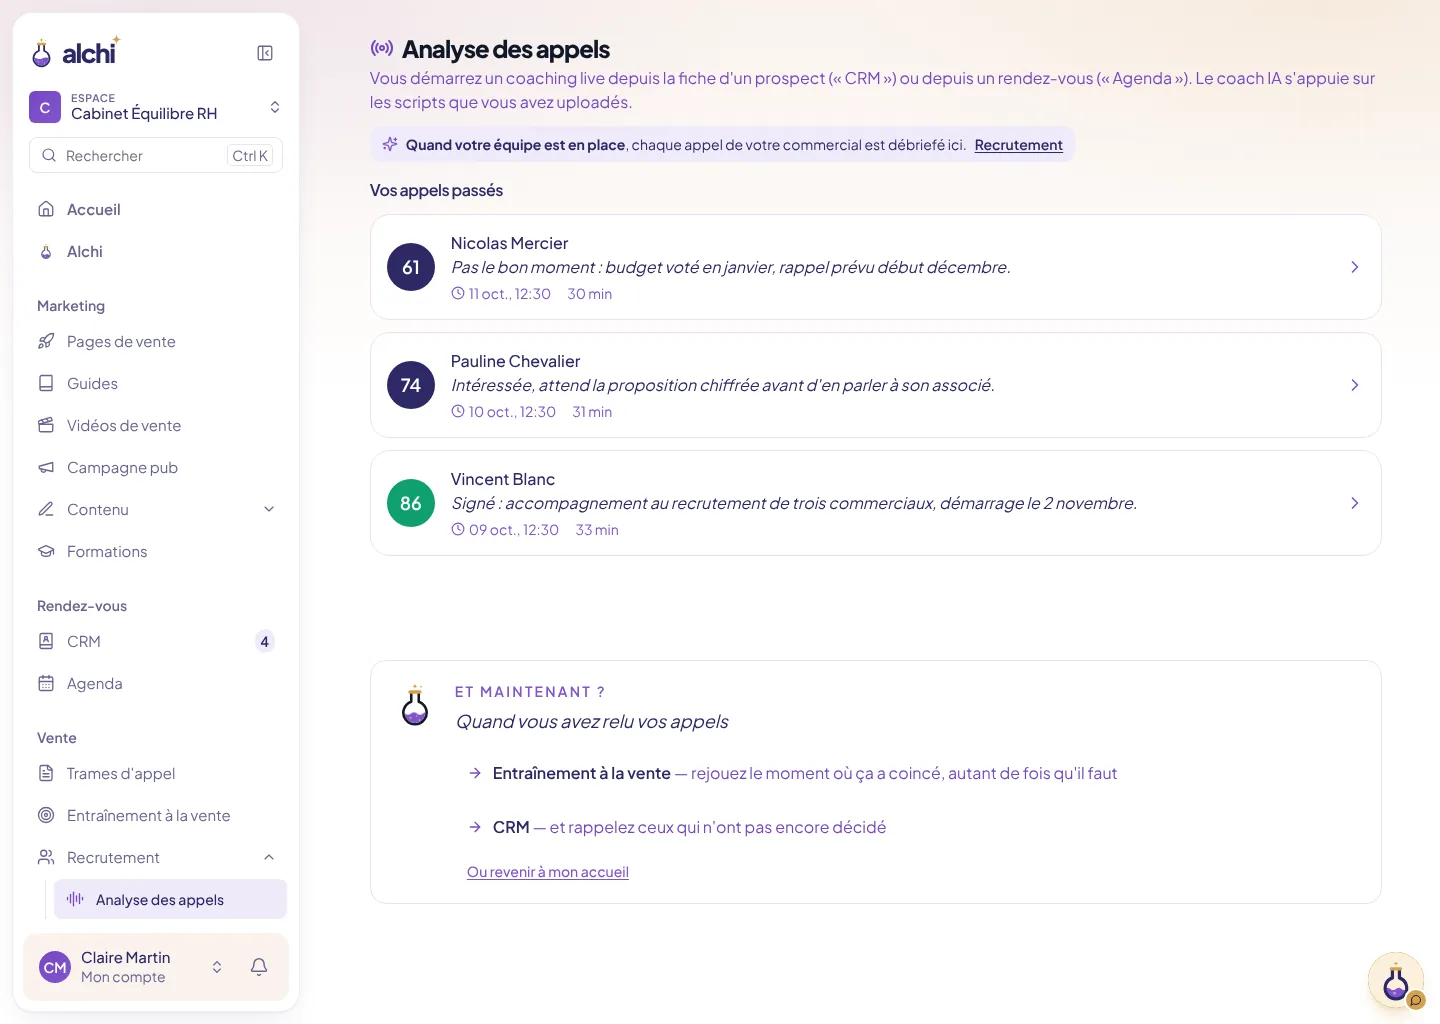Click the Analyse des appels waveform icon
Viewport: 1440px width, 1024px height.
(x=75, y=899)
